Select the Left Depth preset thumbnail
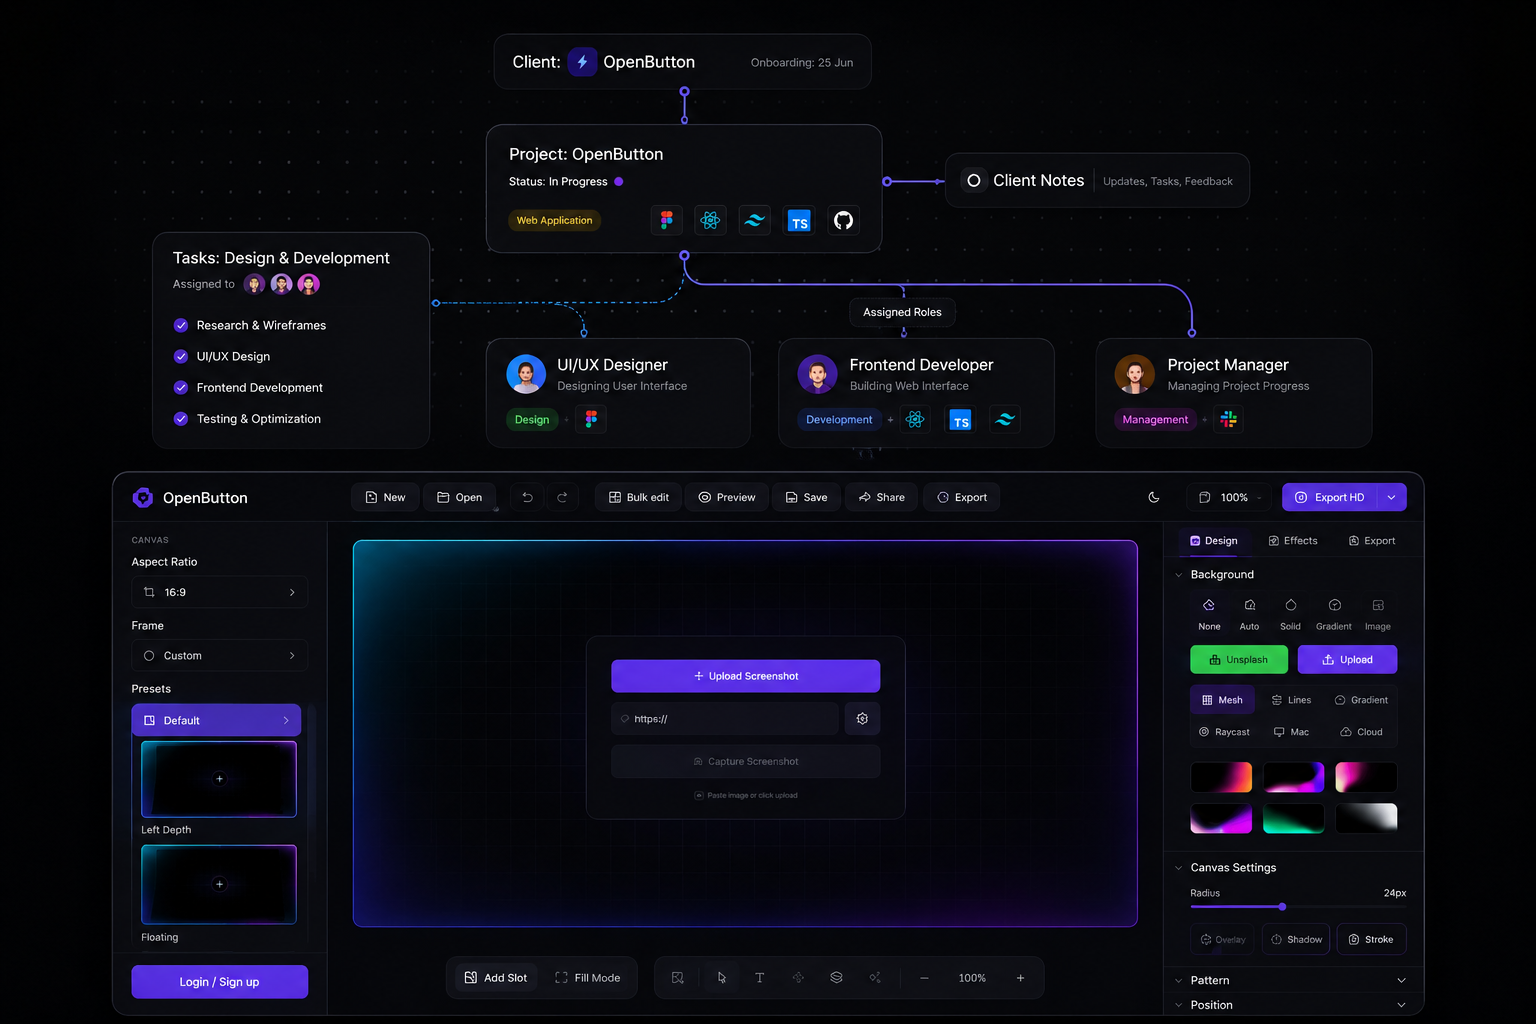The width and height of the screenshot is (1536, 1024). 219,779
